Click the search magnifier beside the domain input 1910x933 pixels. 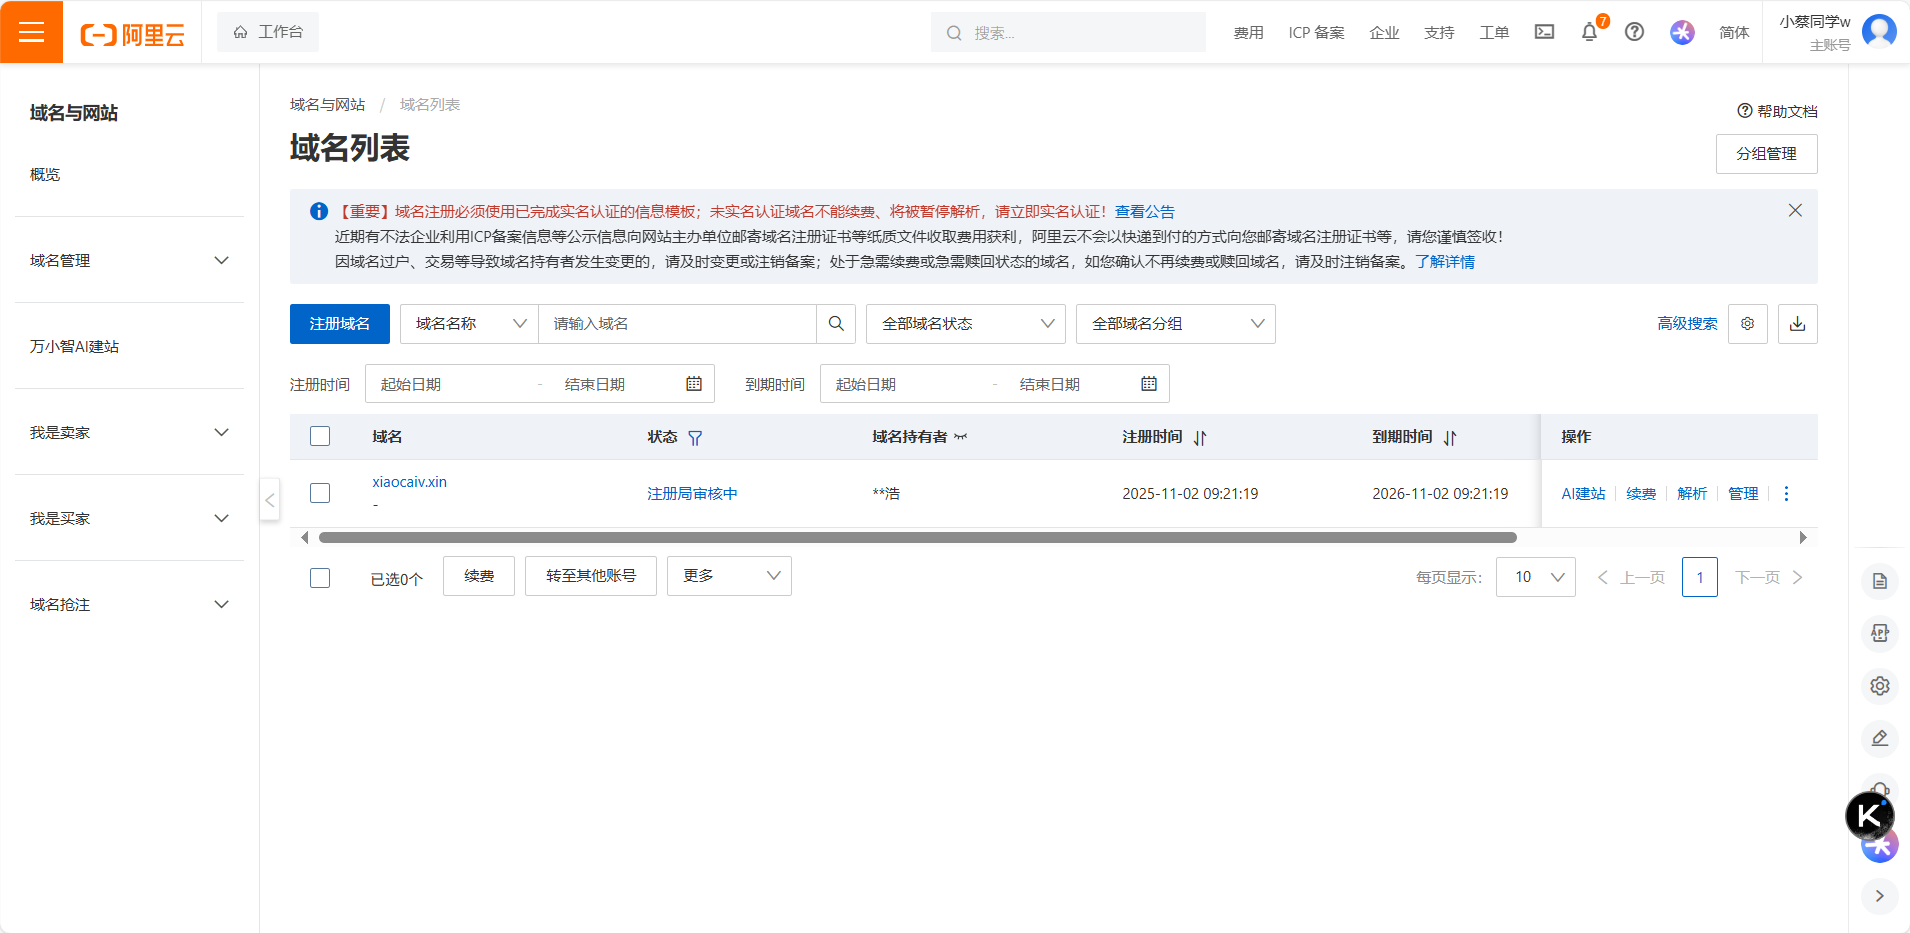836,323
